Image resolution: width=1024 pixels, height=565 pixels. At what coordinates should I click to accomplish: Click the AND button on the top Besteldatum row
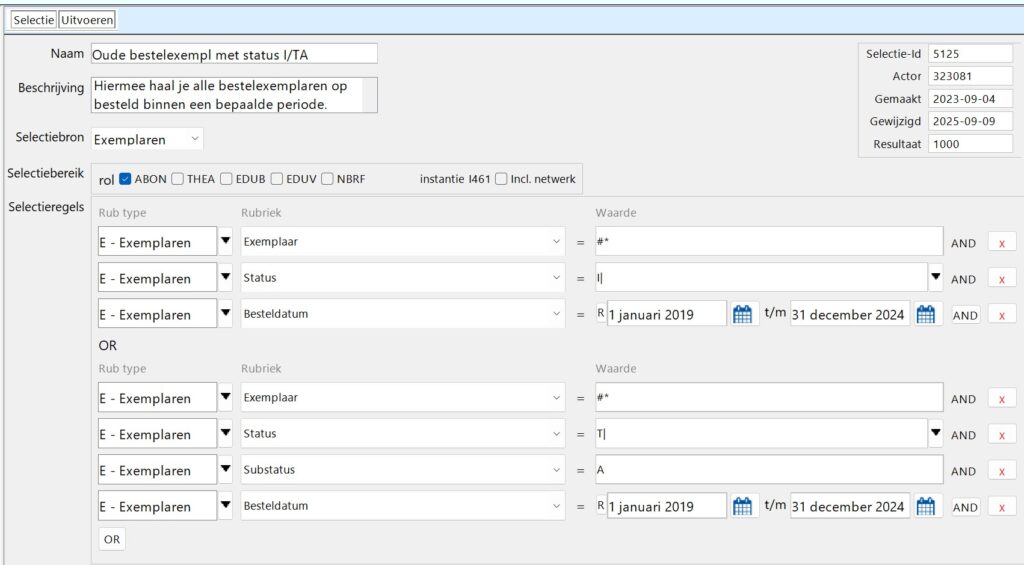coord(964,315)
